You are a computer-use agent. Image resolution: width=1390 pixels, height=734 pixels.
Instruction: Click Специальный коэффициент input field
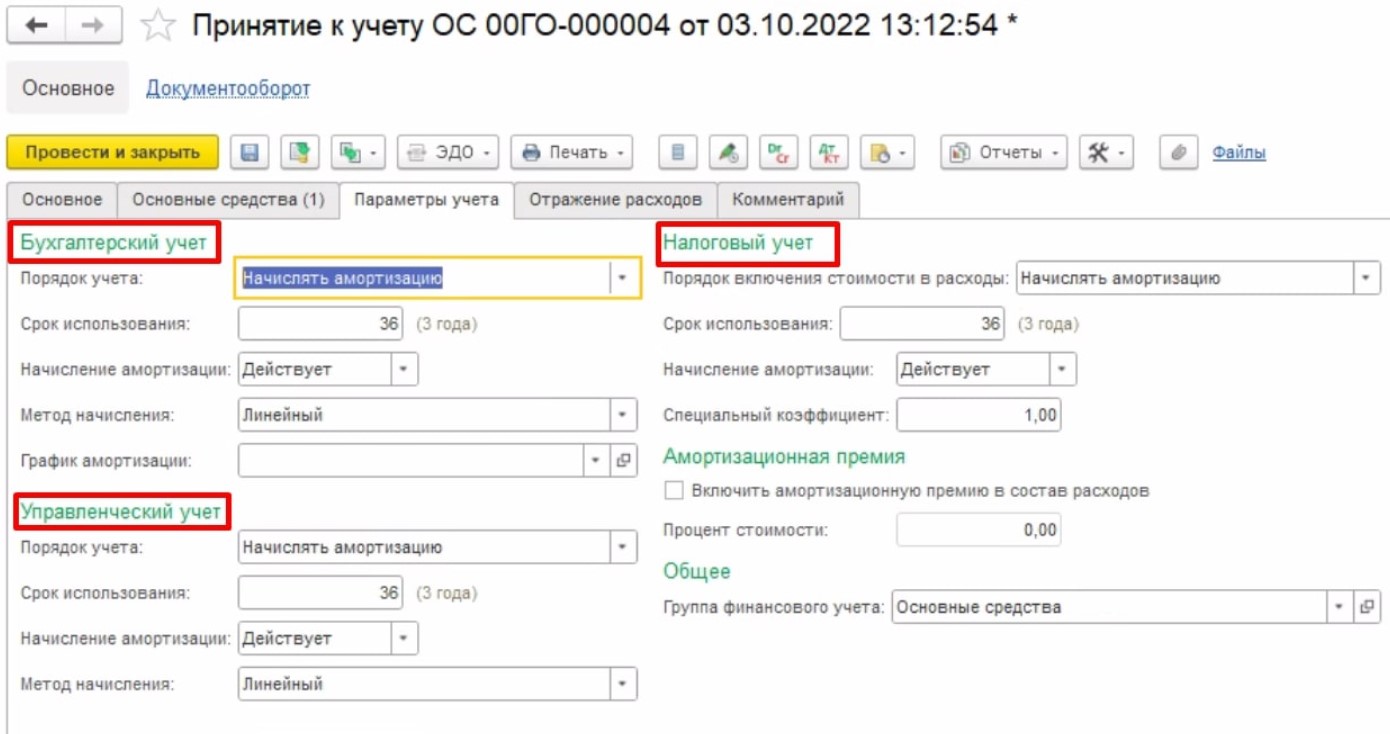[978, 415]
